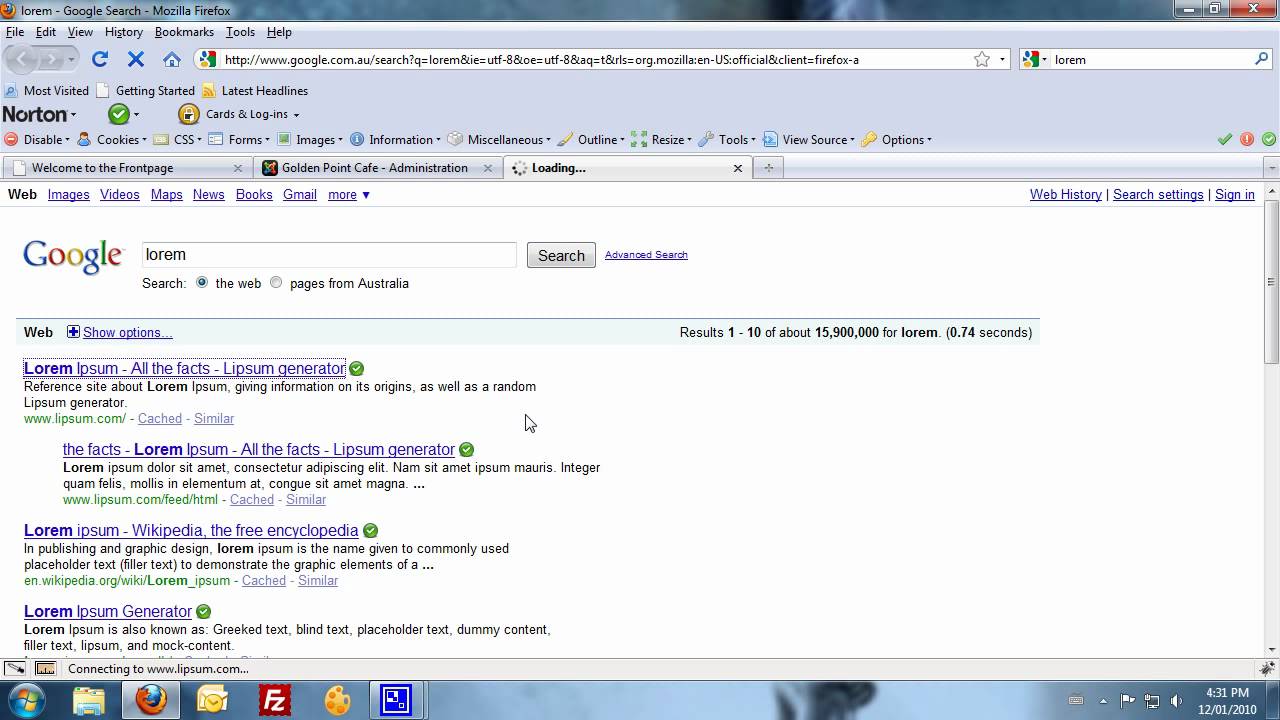This screenshot has height=720, width=1280.
Task: Open Norton Cards & Log-ins vault icon
Action: pos(188,114)
